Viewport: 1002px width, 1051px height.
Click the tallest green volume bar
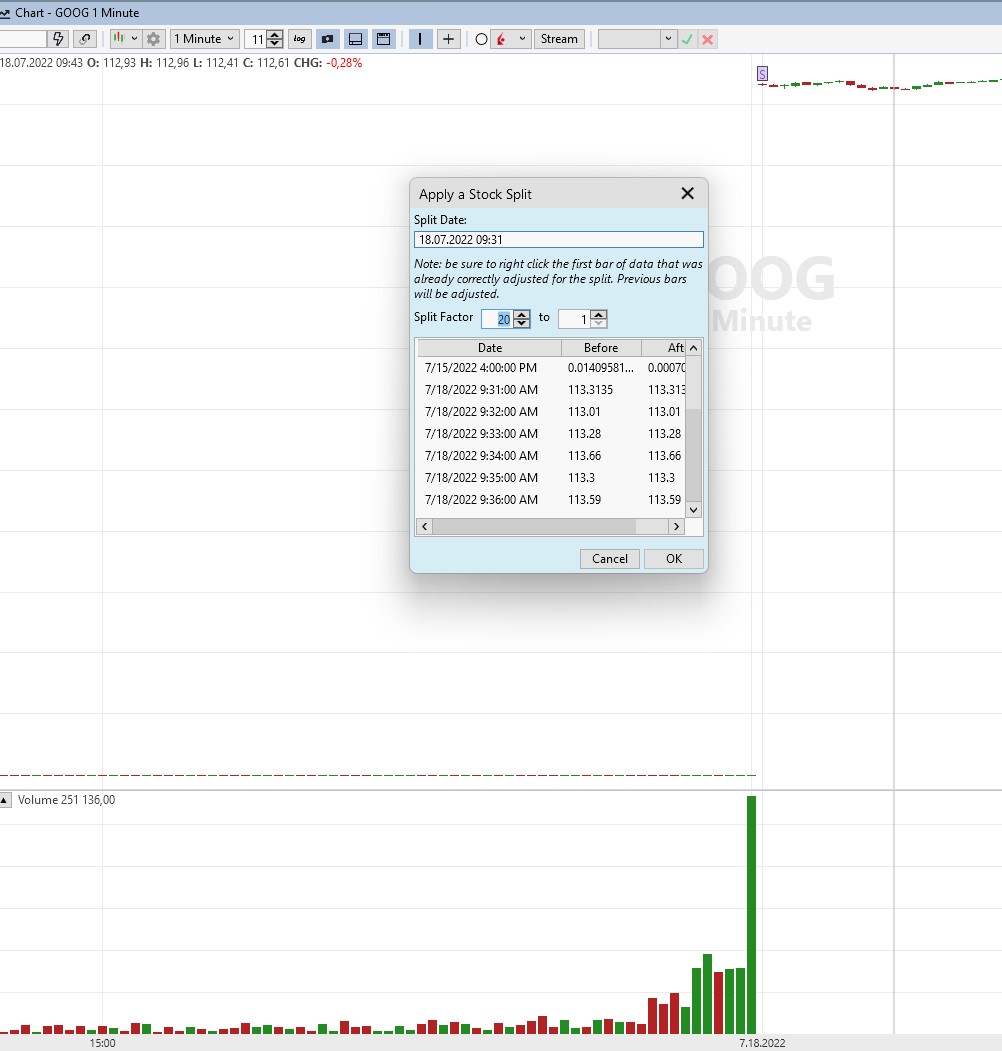(751, 915)
